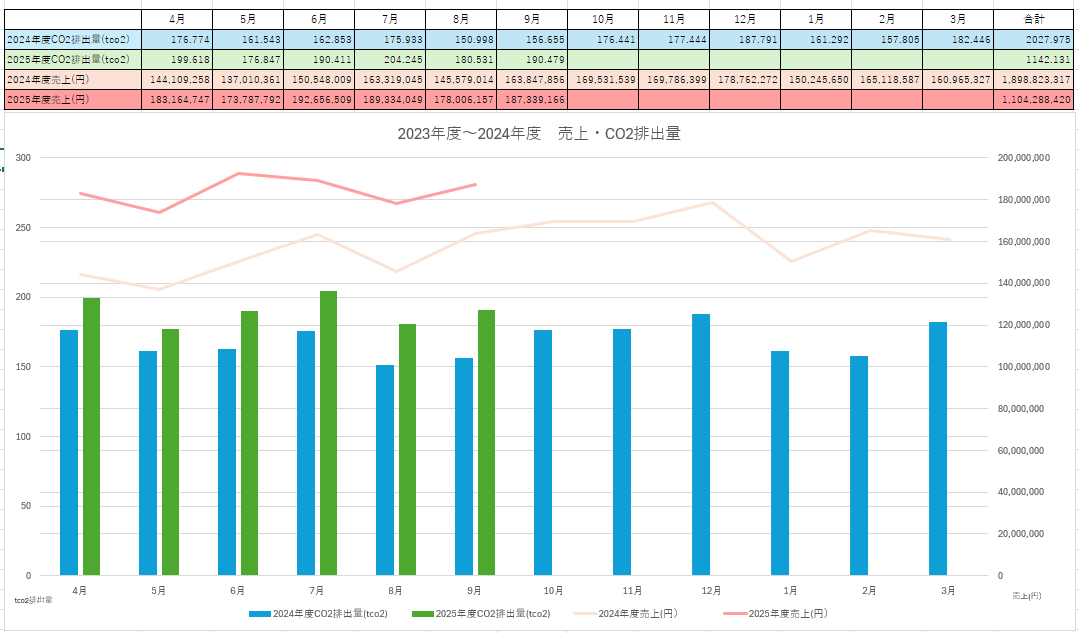Click the blue 3月 bar in chart
Viewport: 1079px width, 633px height.
(937, 448)
